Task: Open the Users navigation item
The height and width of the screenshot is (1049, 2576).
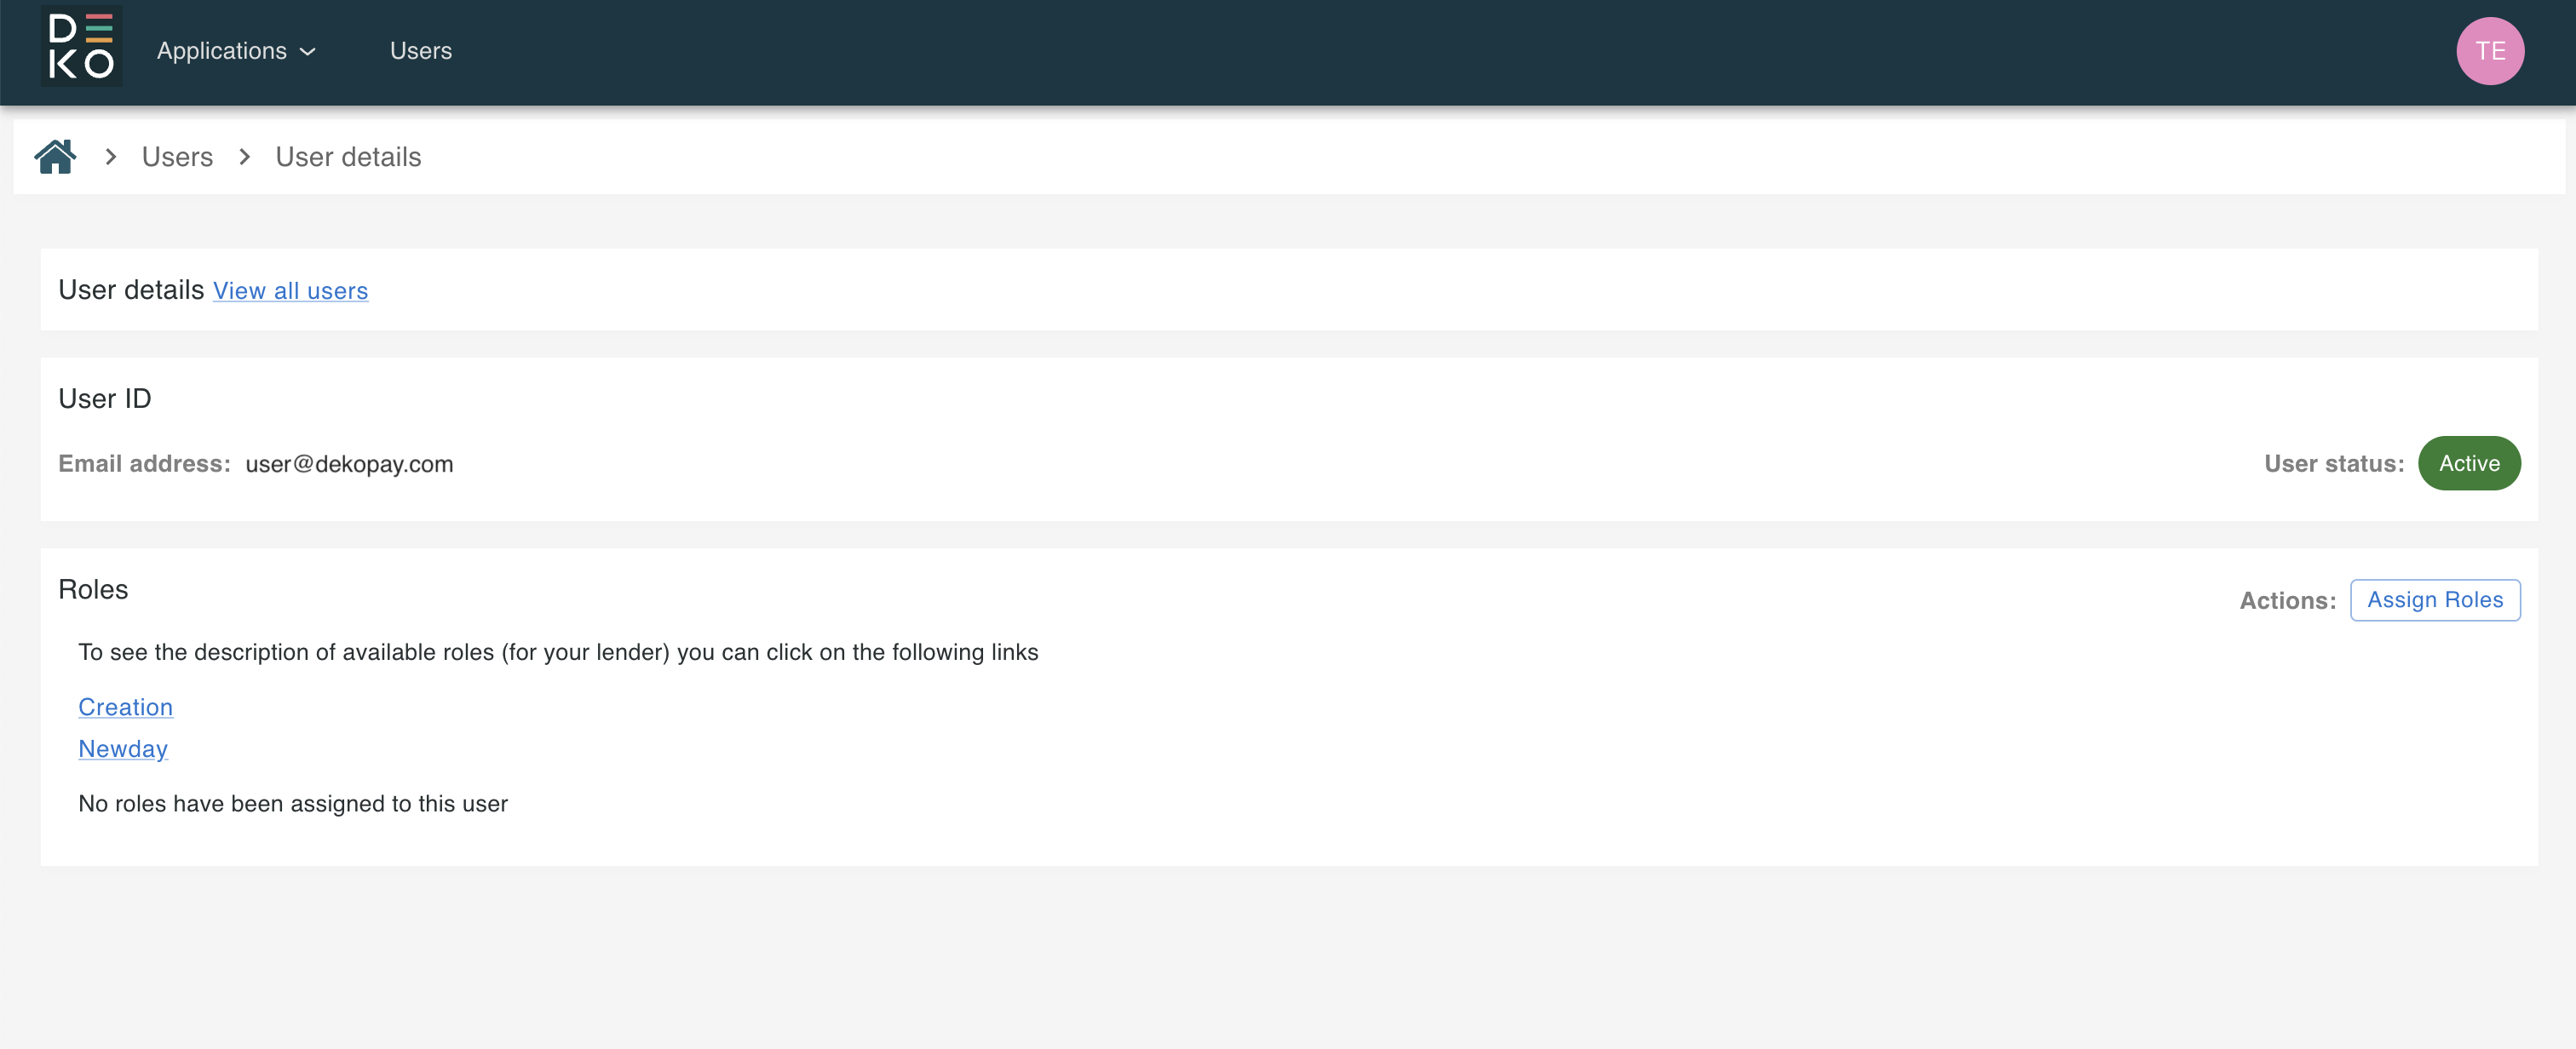Action: (420, 51)
